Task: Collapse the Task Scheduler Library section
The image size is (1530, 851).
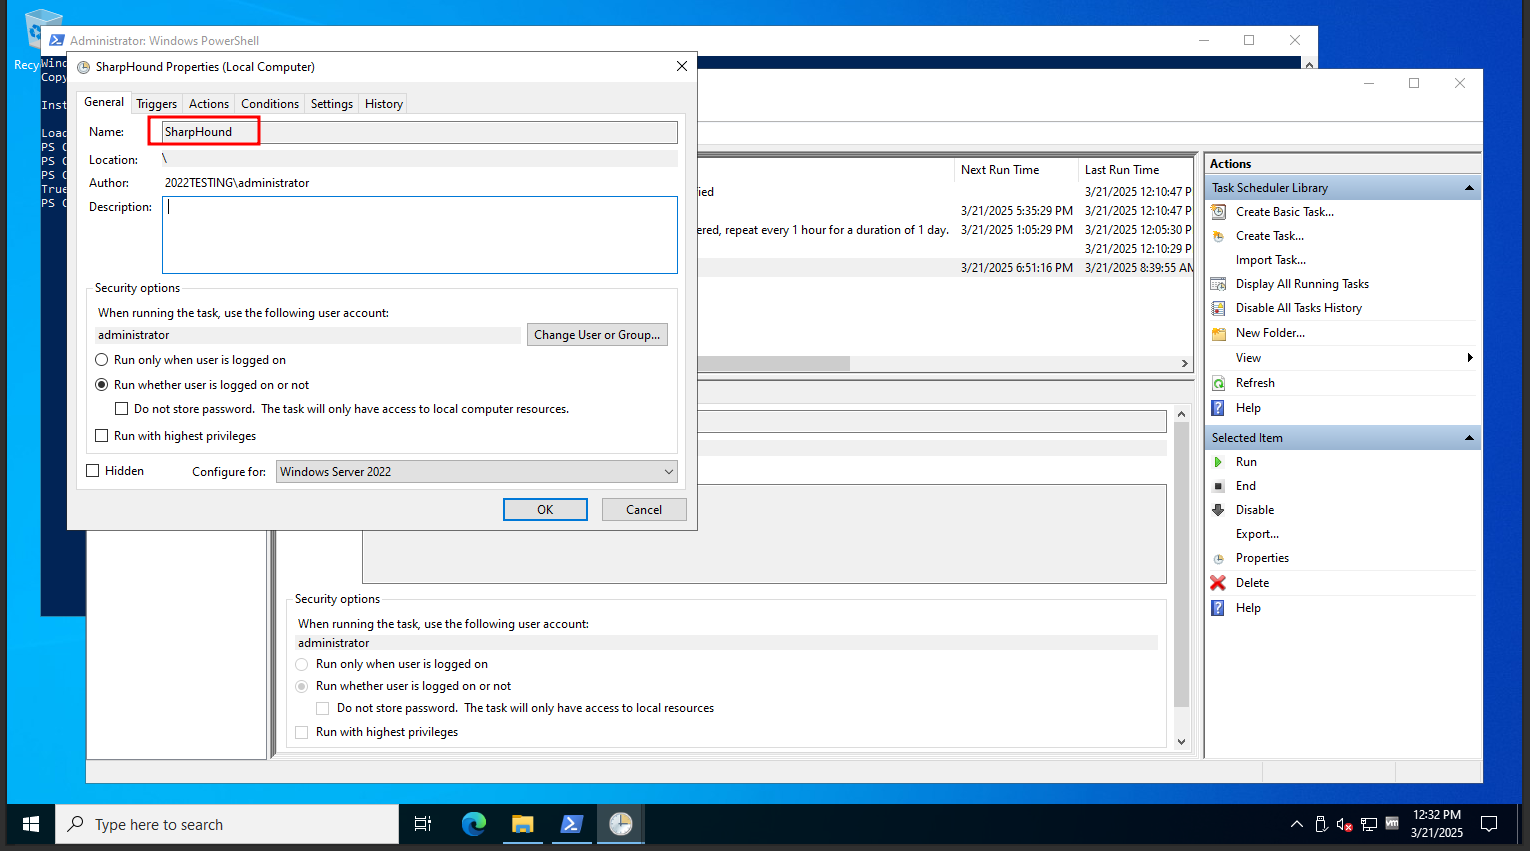Action: 1469,188
